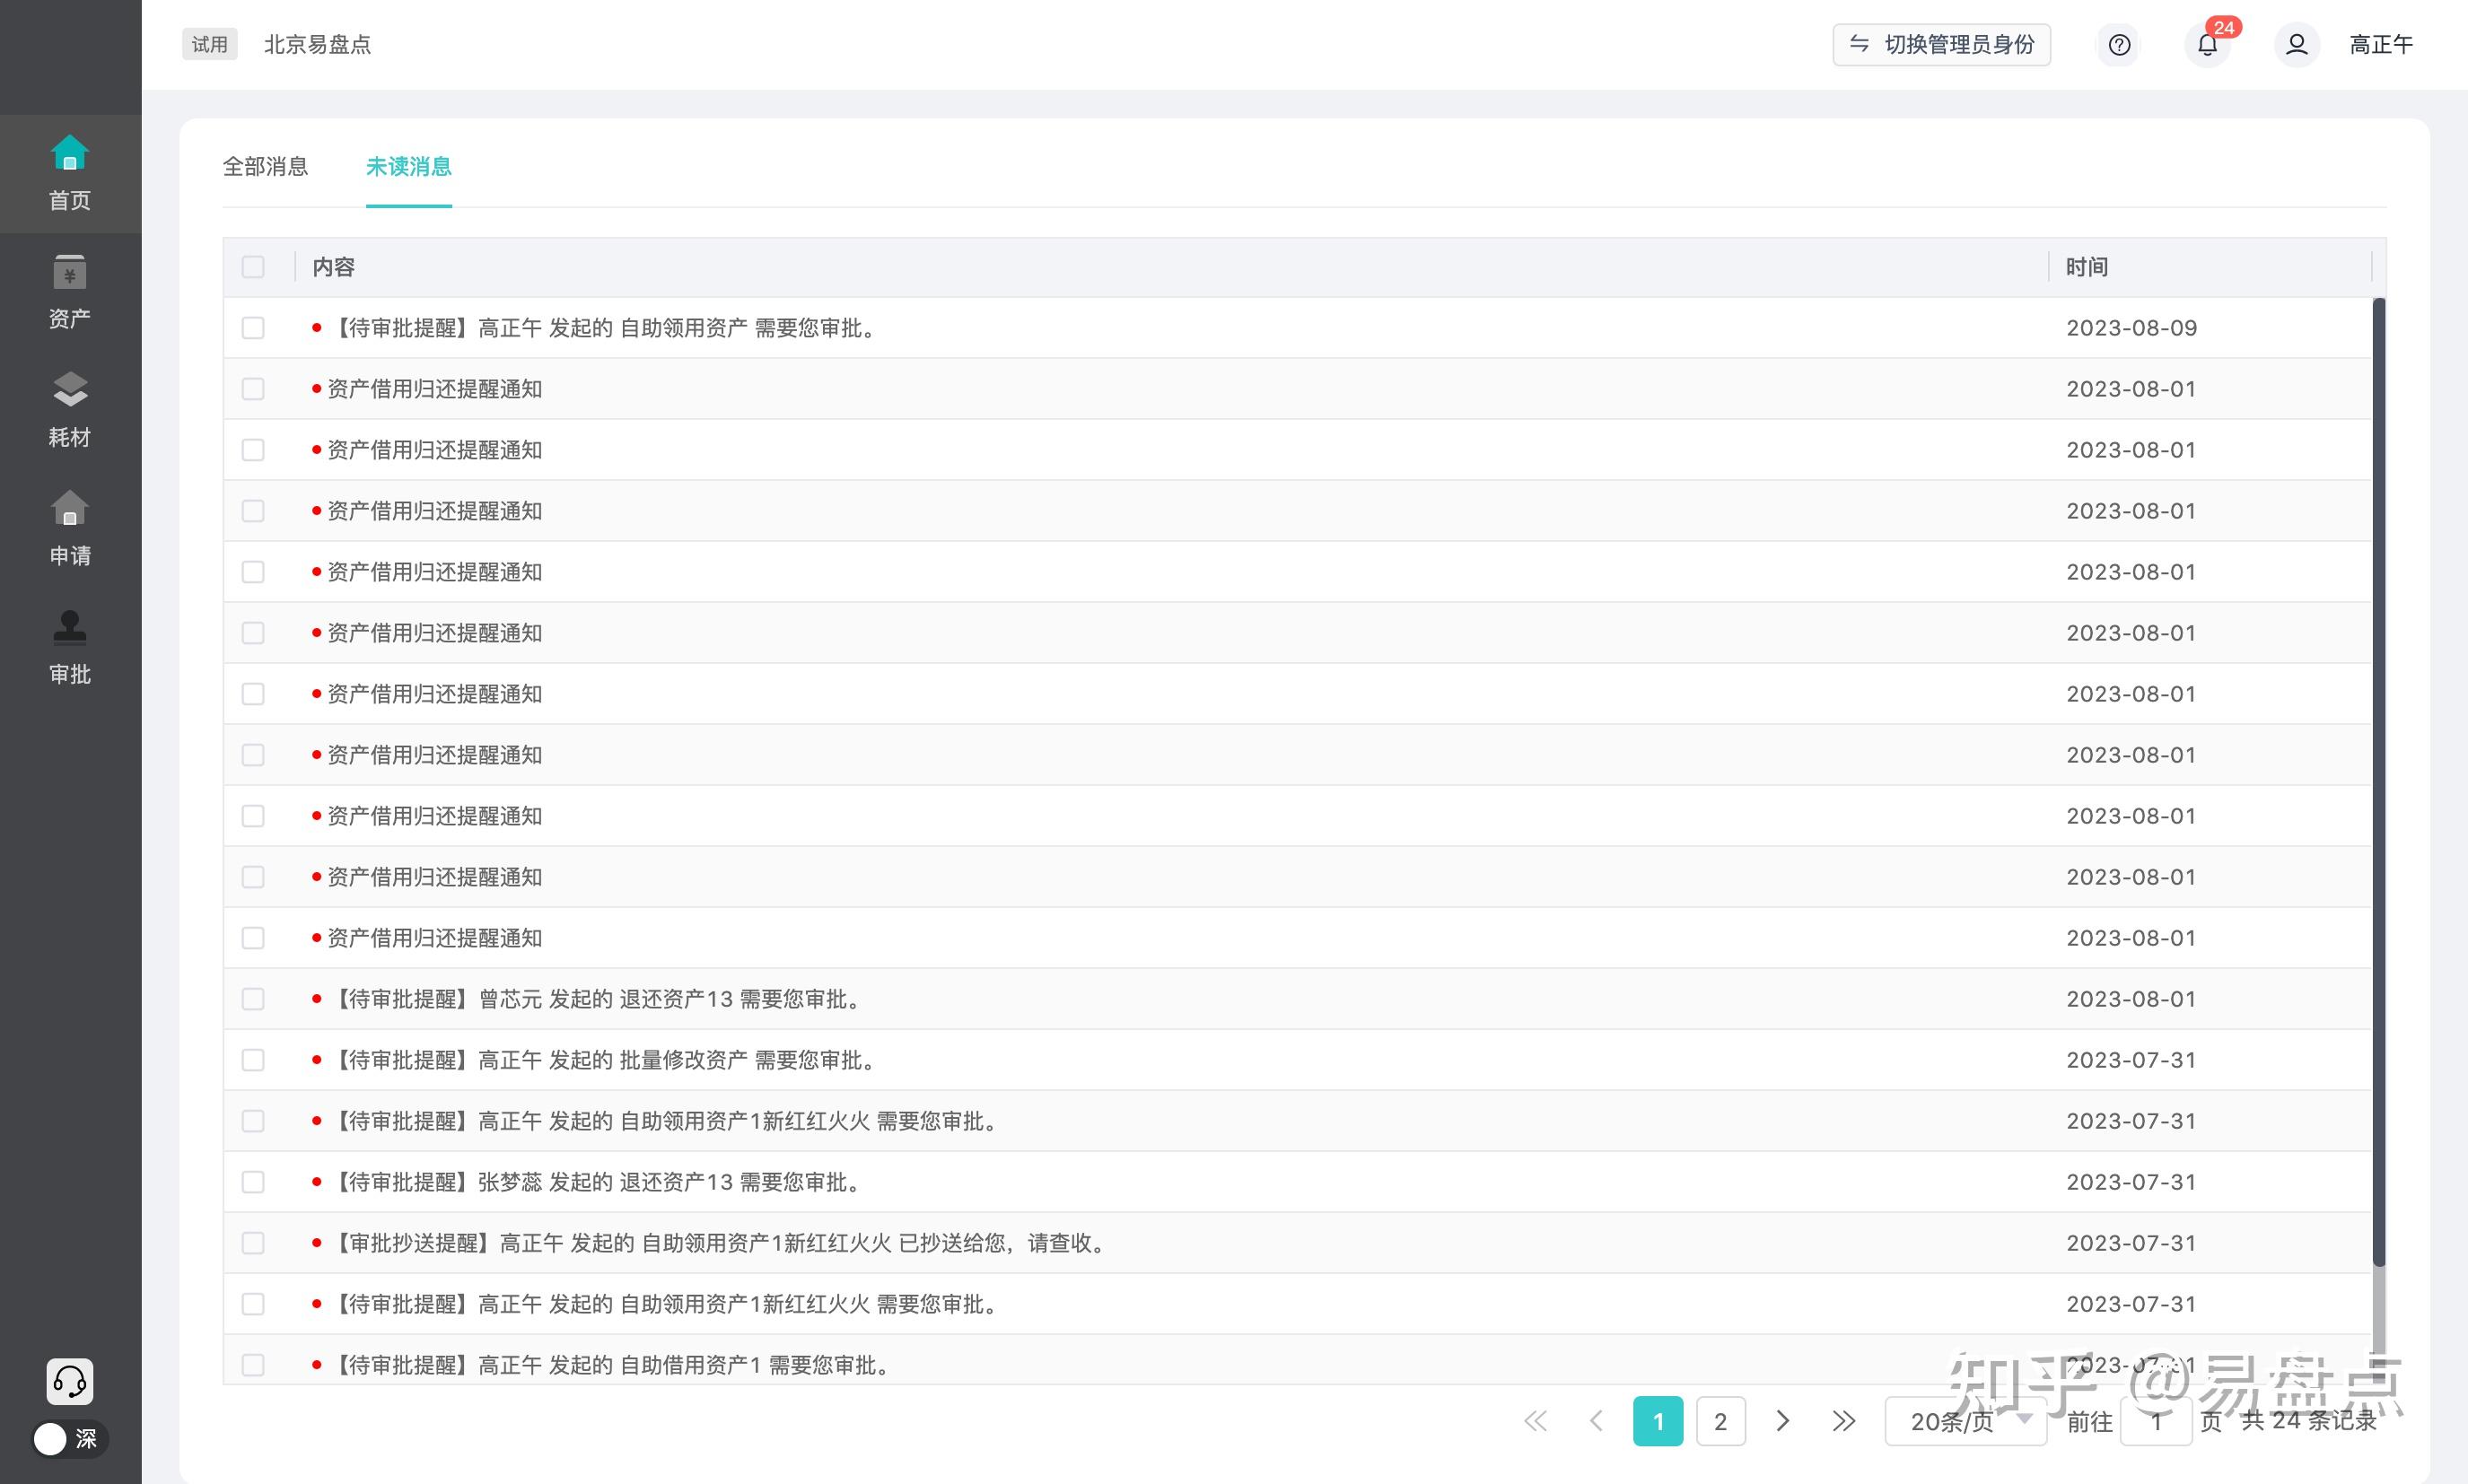Check the select-all checkbox in header
2468x1484 pixels.
253,267
